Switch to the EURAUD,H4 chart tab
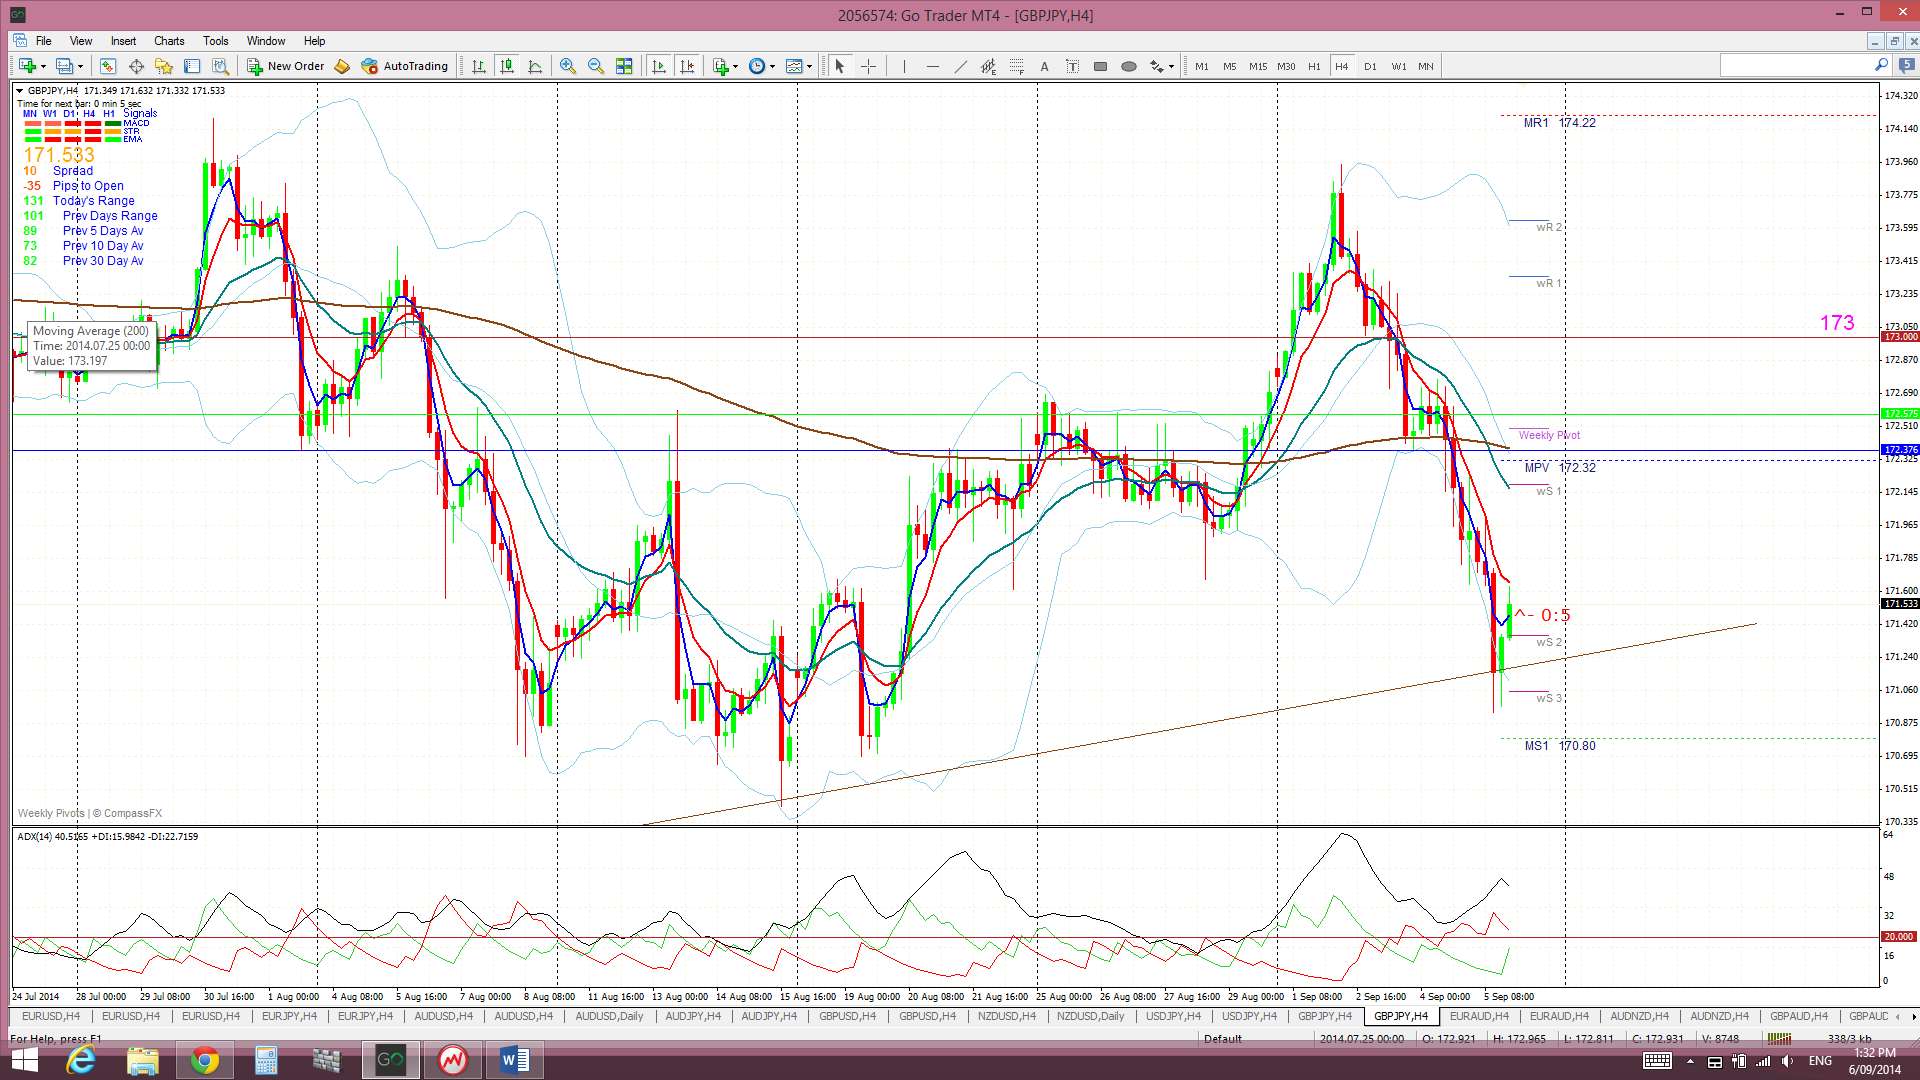This screenshot has height=1080, width=1920. pos(1478,1016)
